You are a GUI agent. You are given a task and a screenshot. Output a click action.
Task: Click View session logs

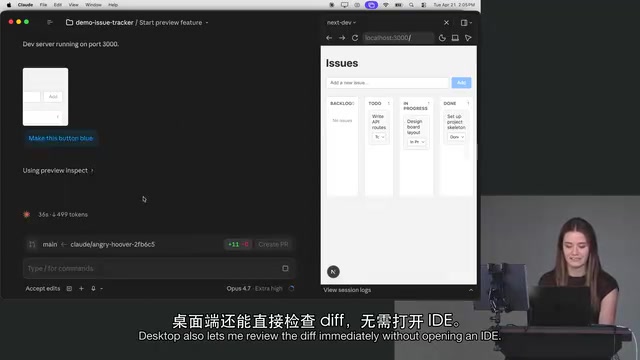click(347, 290)
